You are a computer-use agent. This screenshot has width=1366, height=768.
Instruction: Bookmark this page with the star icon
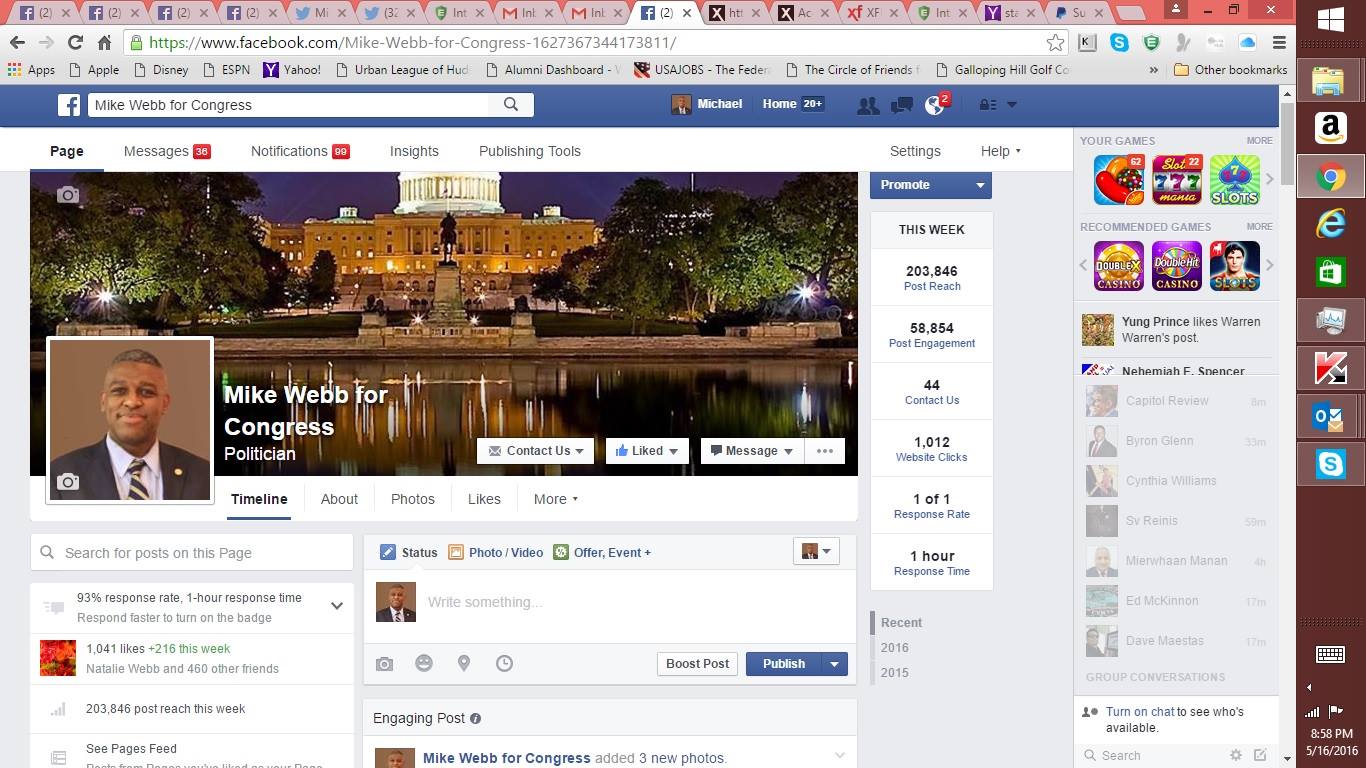1055,43
